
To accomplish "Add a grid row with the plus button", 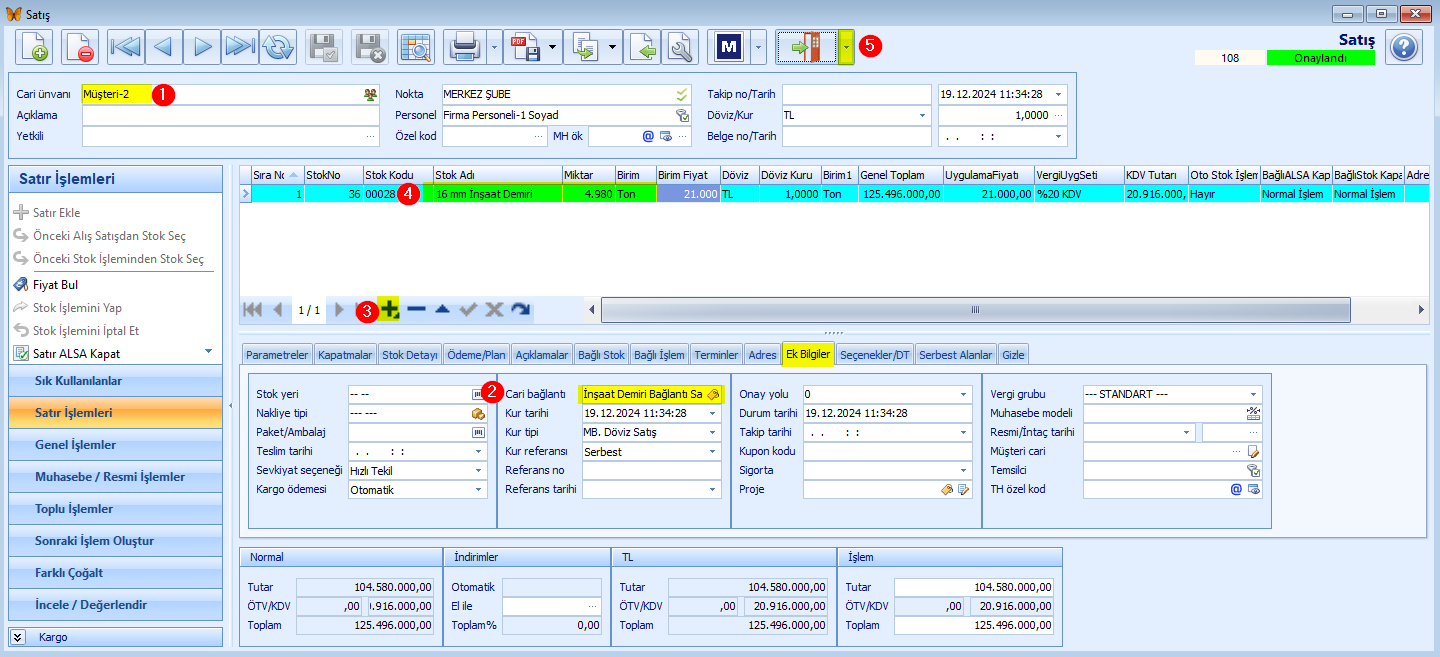I will pos(390,310).
